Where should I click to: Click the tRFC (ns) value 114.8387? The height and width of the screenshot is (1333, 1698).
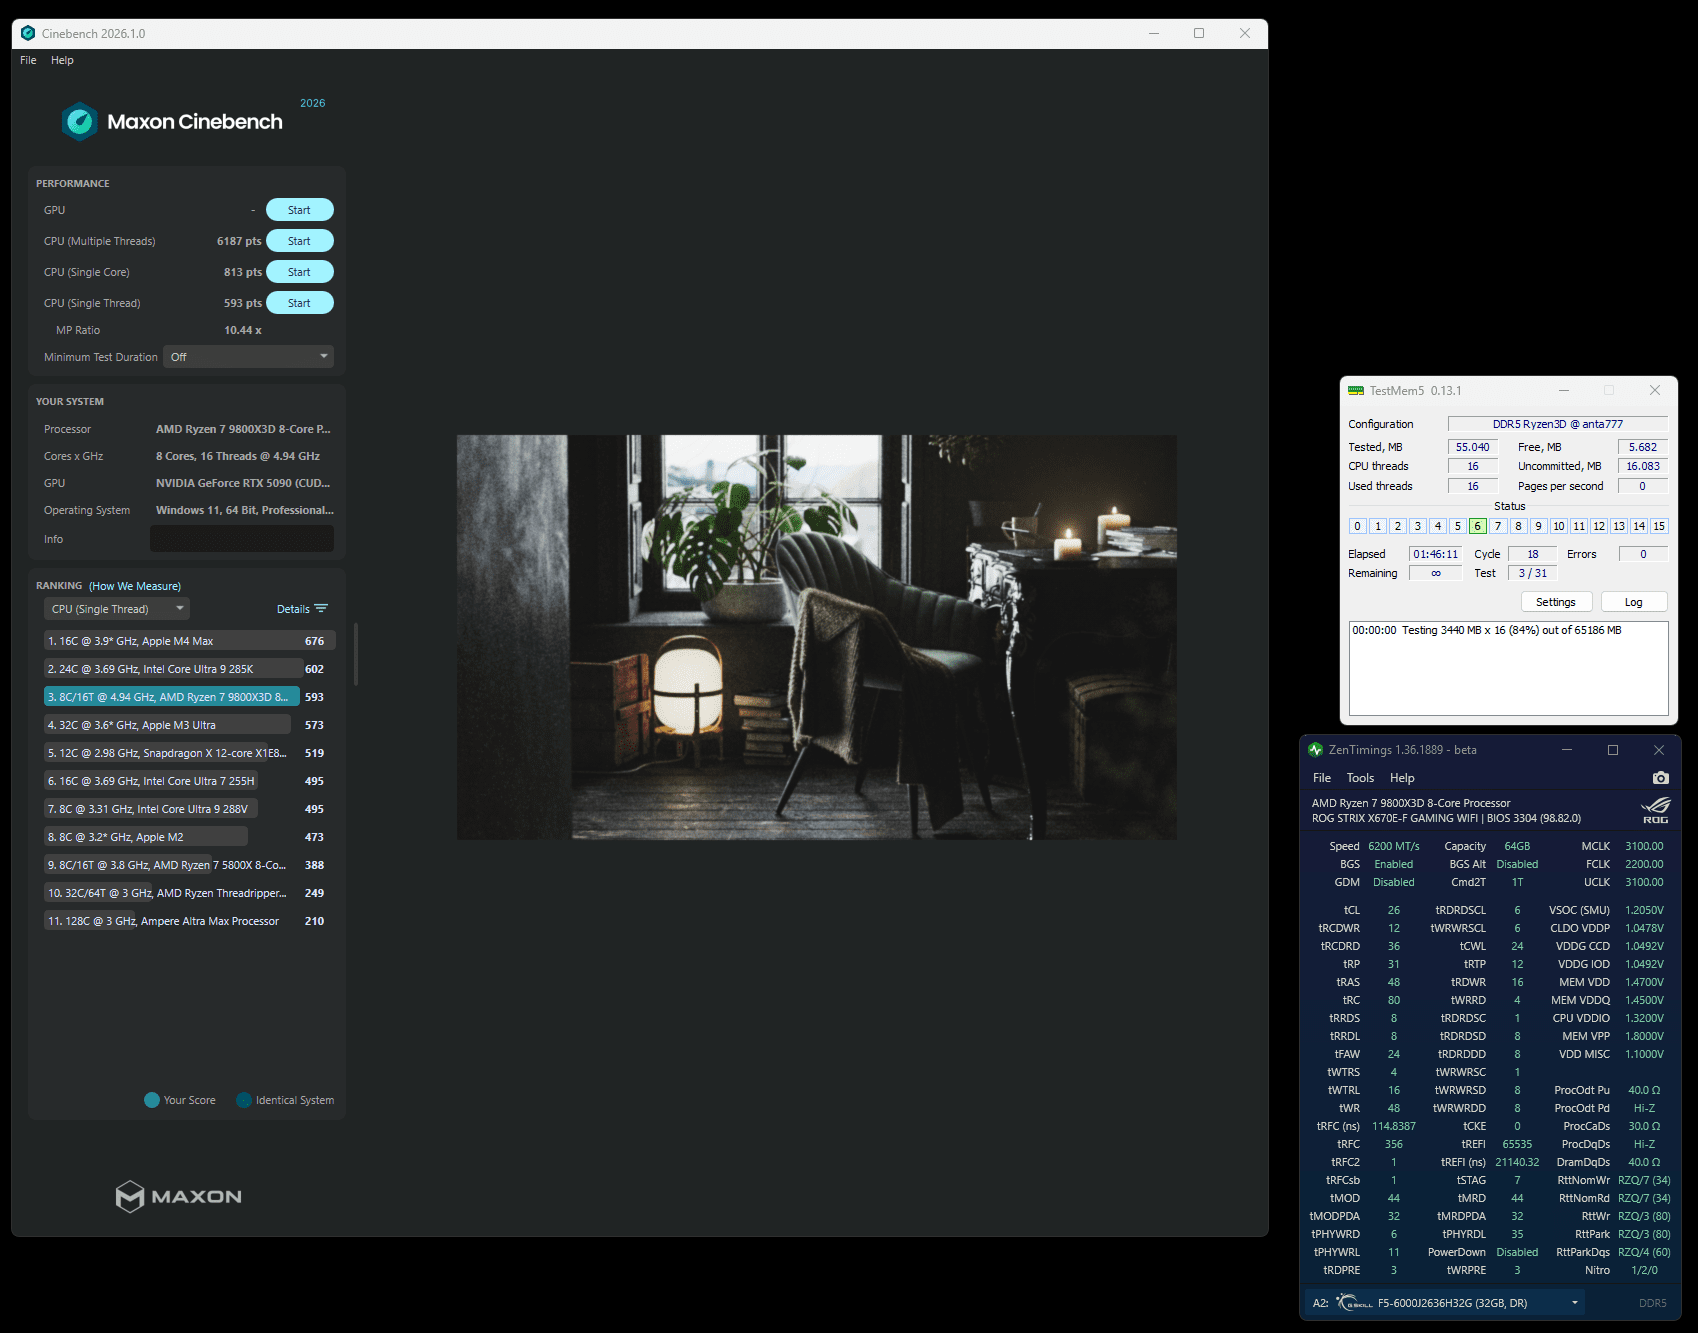pyautogui.click(x=1394, y=1126)
